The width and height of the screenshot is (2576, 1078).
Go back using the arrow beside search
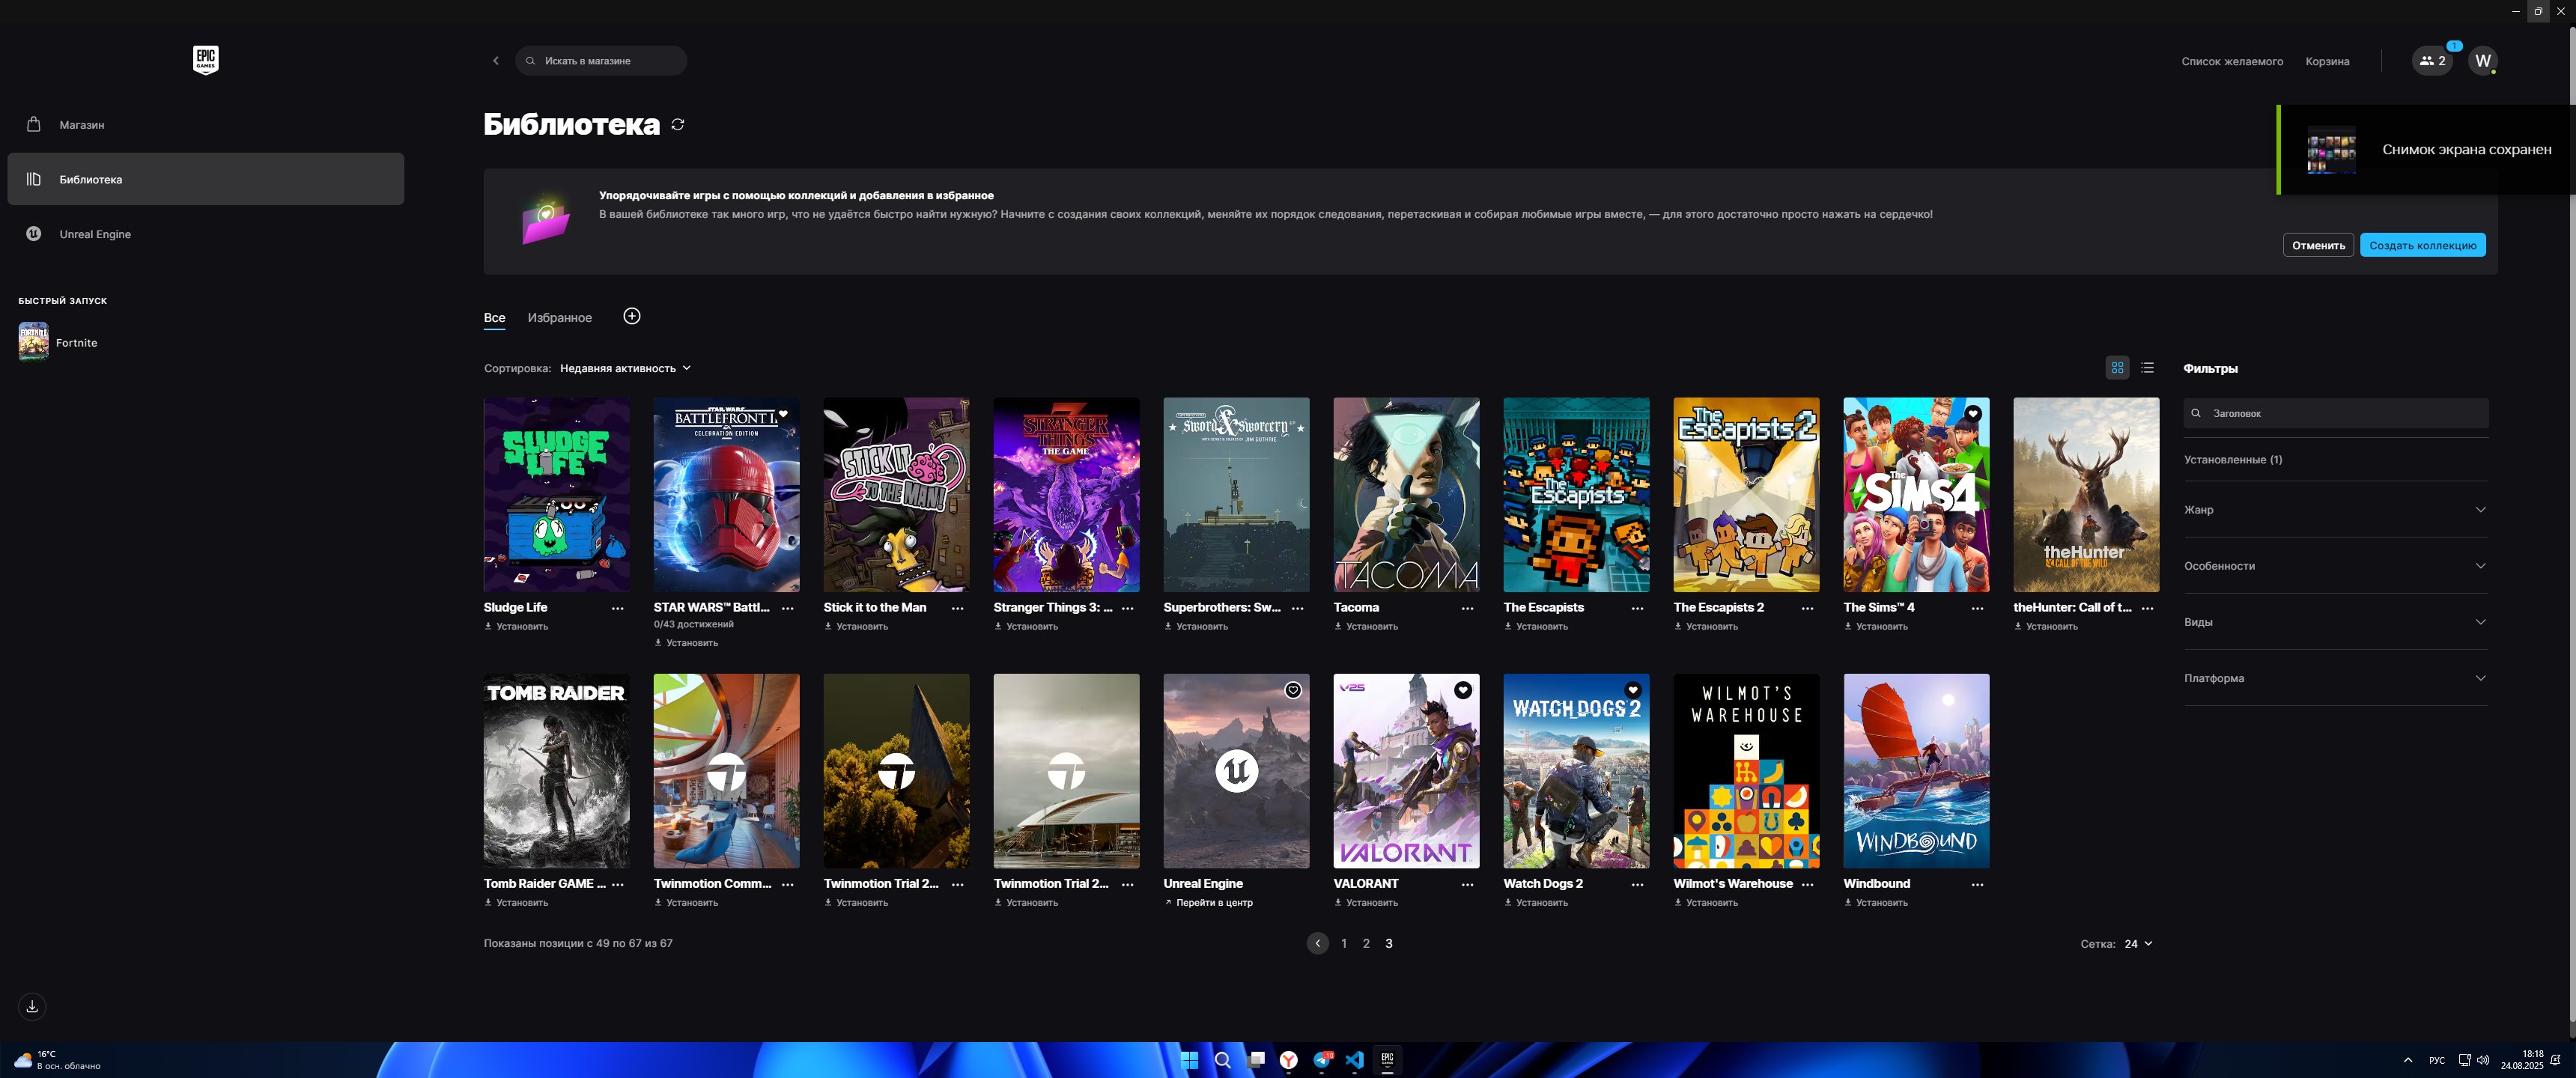[495, 61]
